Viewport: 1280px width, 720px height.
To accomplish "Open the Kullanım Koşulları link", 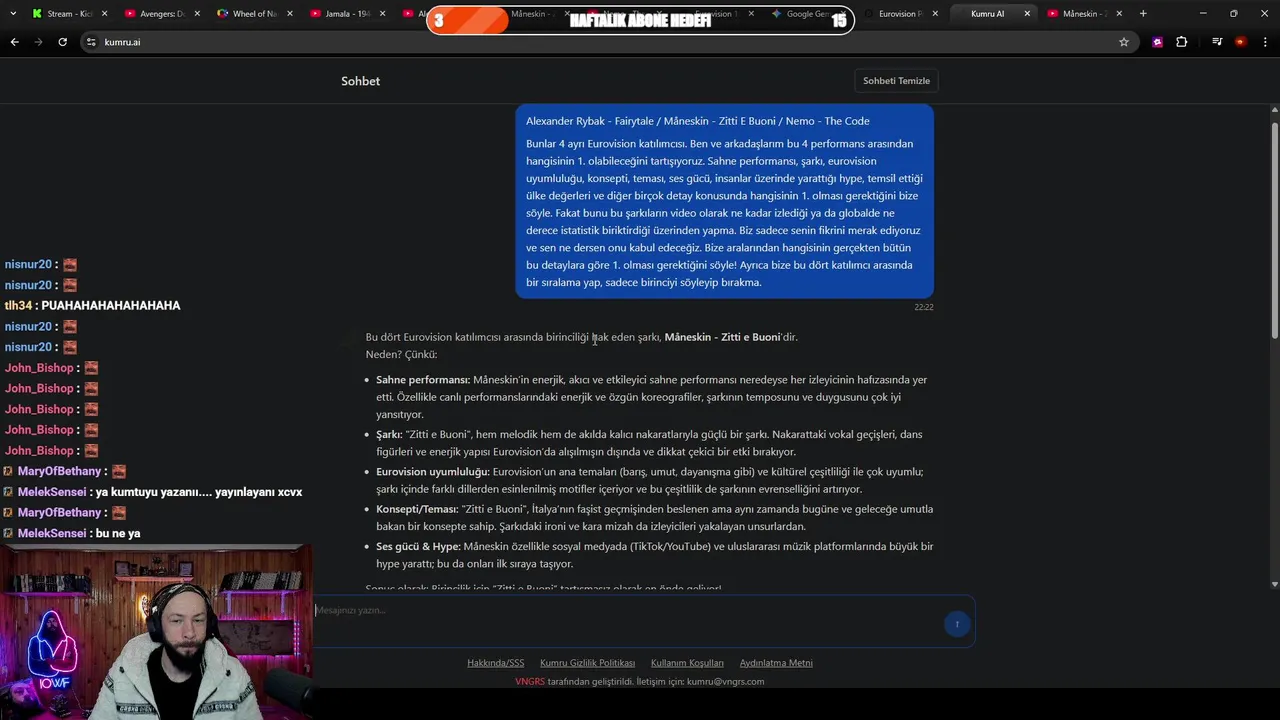I will [x=687, y=663].
